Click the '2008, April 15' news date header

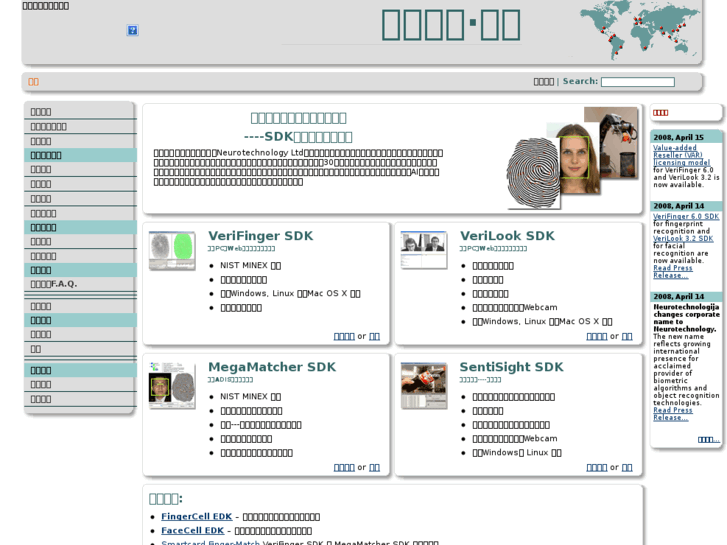[686, 137]
